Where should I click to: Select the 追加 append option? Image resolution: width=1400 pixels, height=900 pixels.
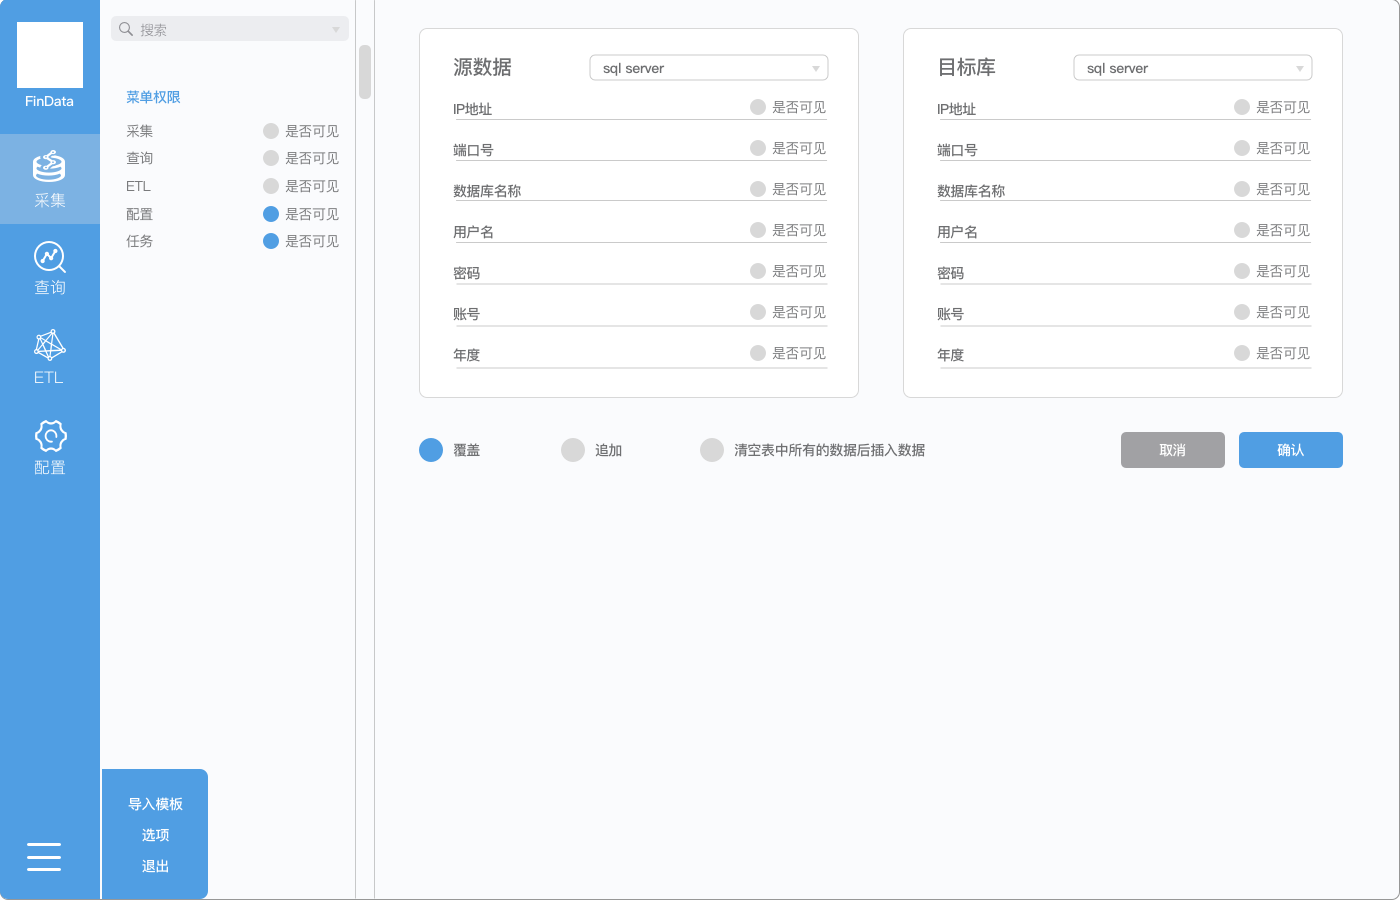[573, 450]
